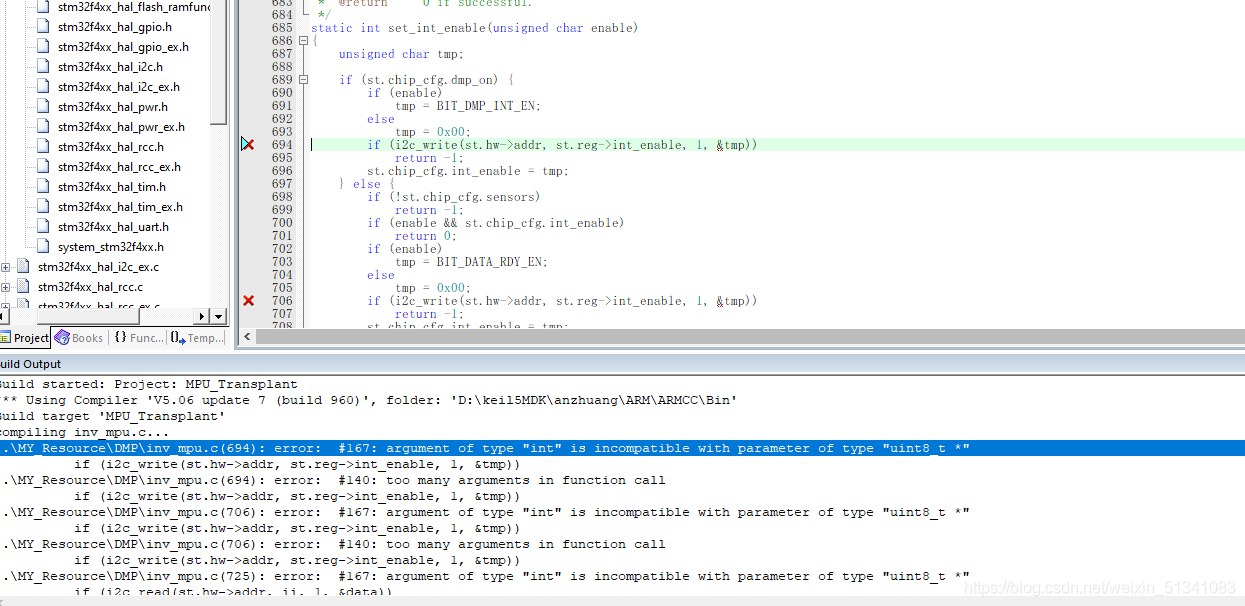The width and height of the screenshot is (1245, 606).
Task: Collapse the if block fold at line 689
Action: tap(304, 80)
